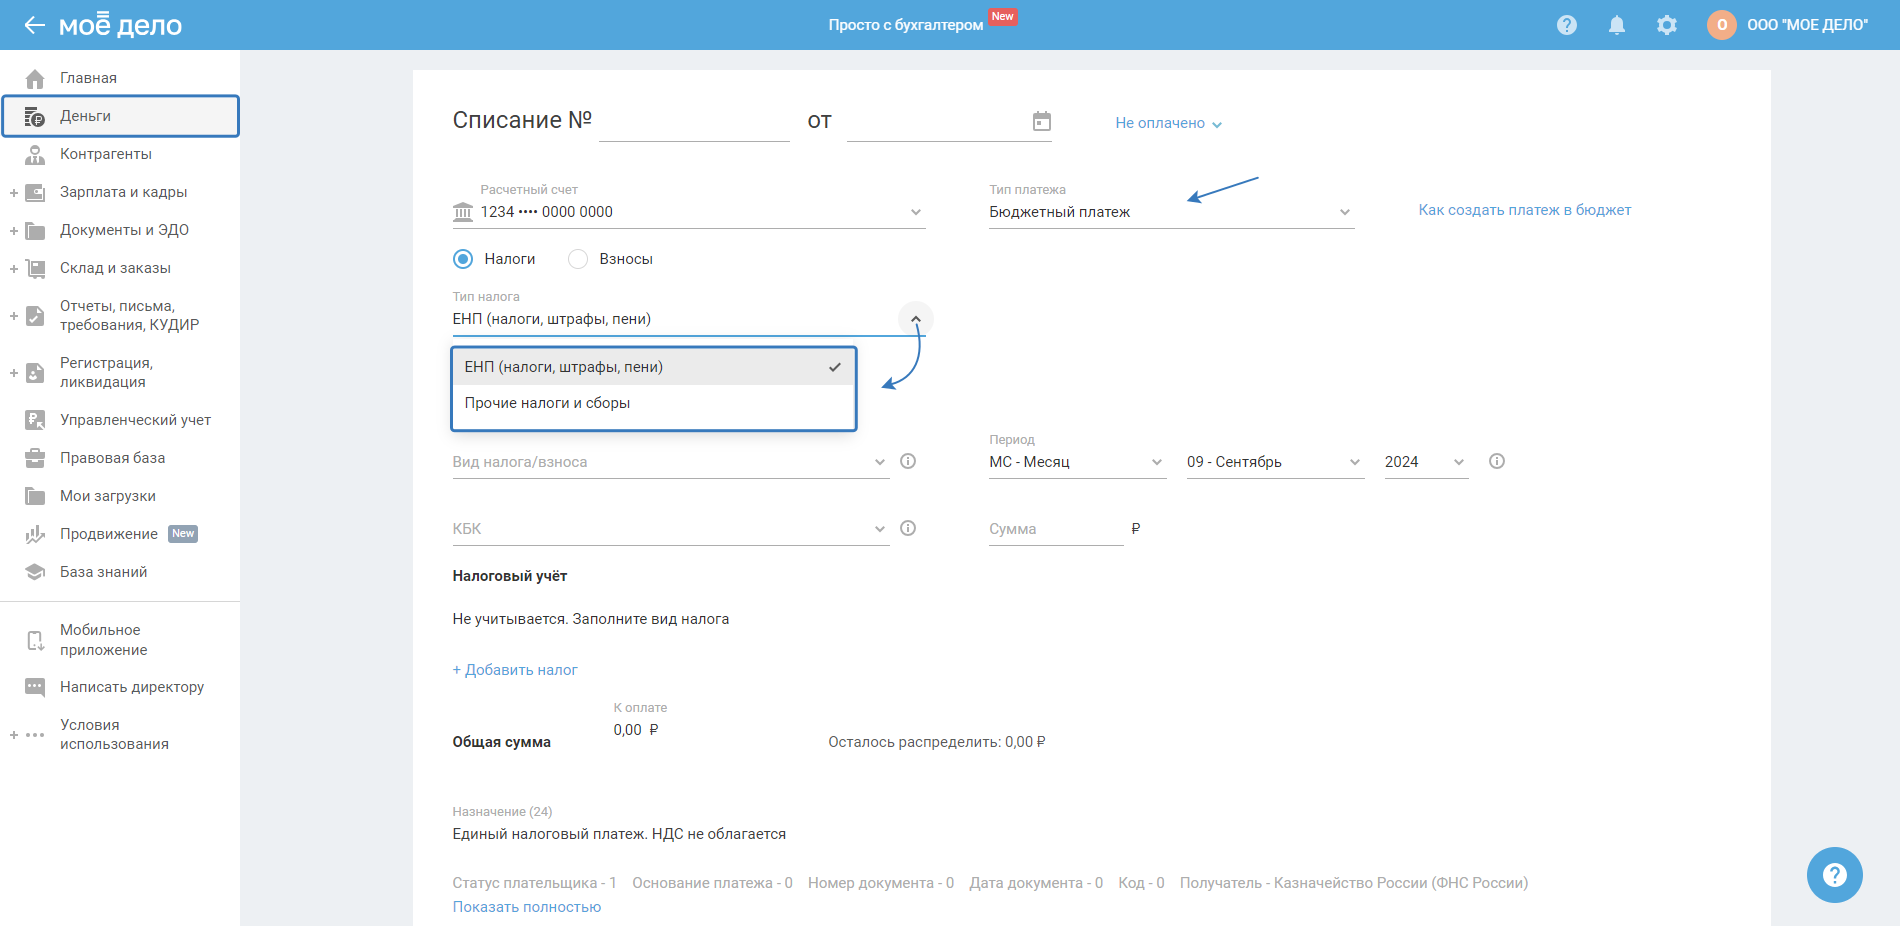Open the 09 - Сентябрь month dropdown
Screen dimensions: 1900x926
[1273, 462]
